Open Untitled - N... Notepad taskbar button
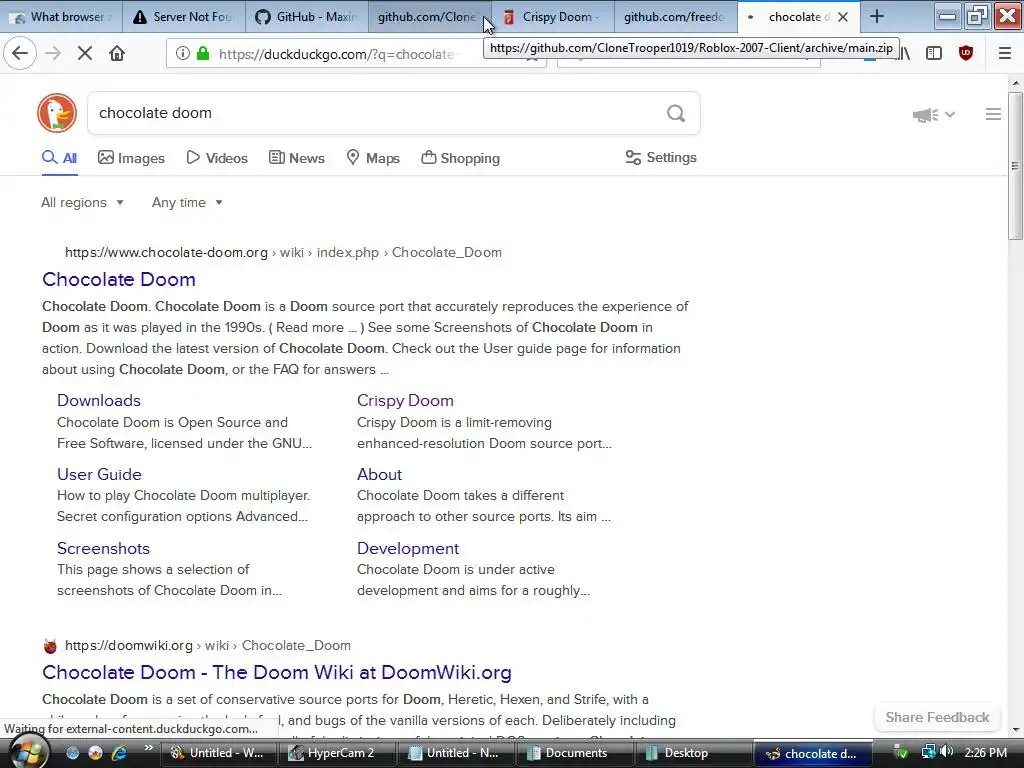This screenshot has height=768, width=1024. [456, 753]
